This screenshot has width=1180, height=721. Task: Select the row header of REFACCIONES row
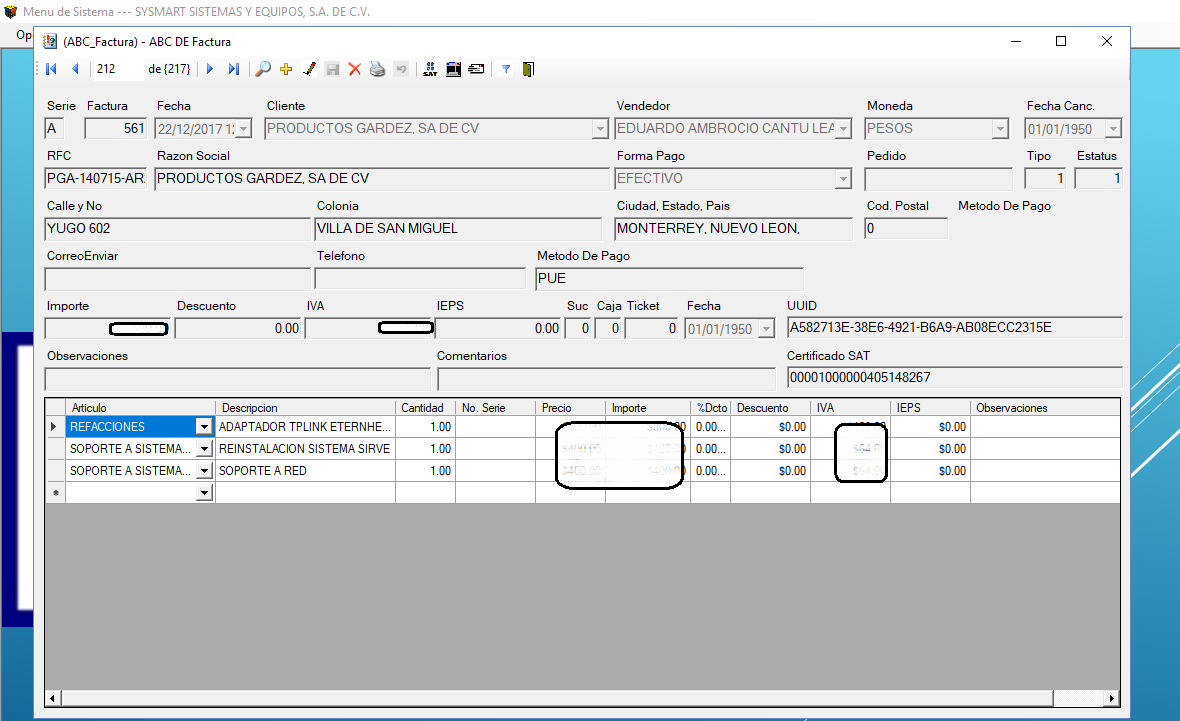[x=55, y=427]
